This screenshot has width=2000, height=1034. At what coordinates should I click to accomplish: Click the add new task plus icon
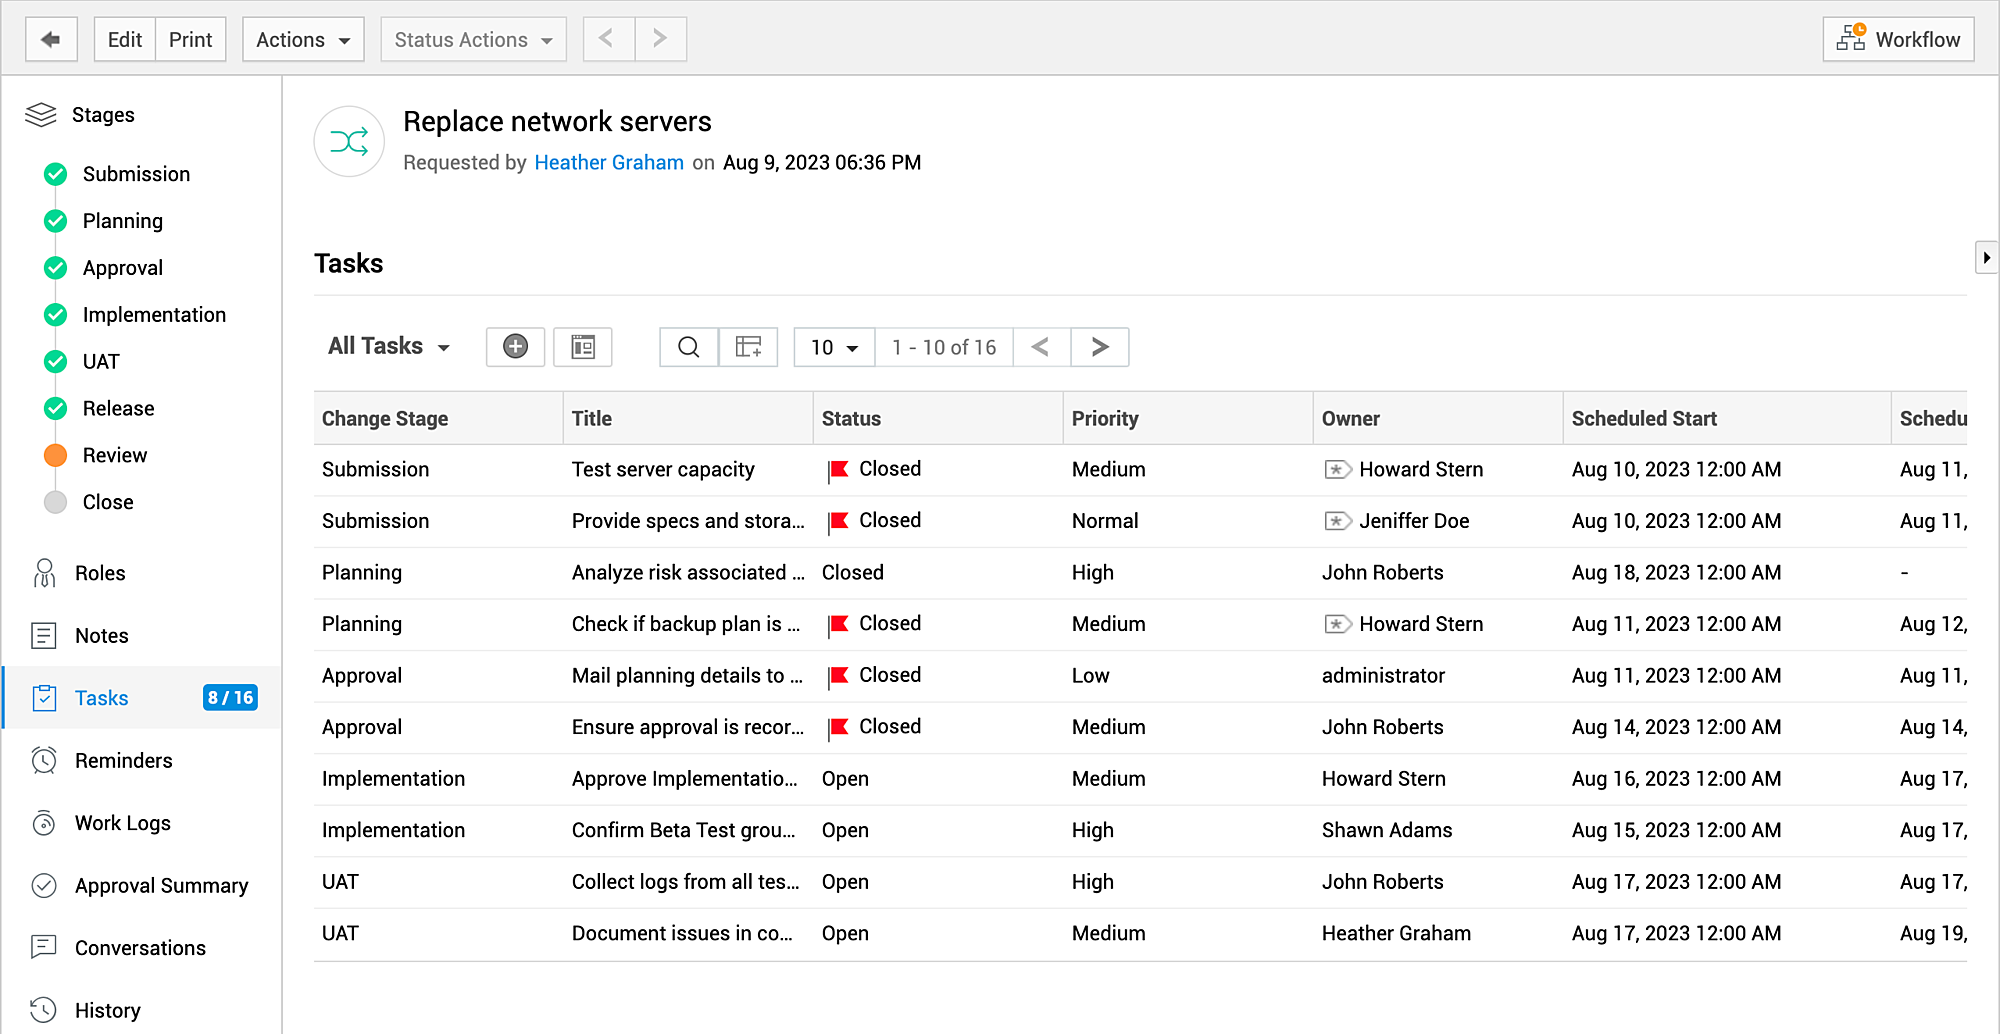click(515, 347)
